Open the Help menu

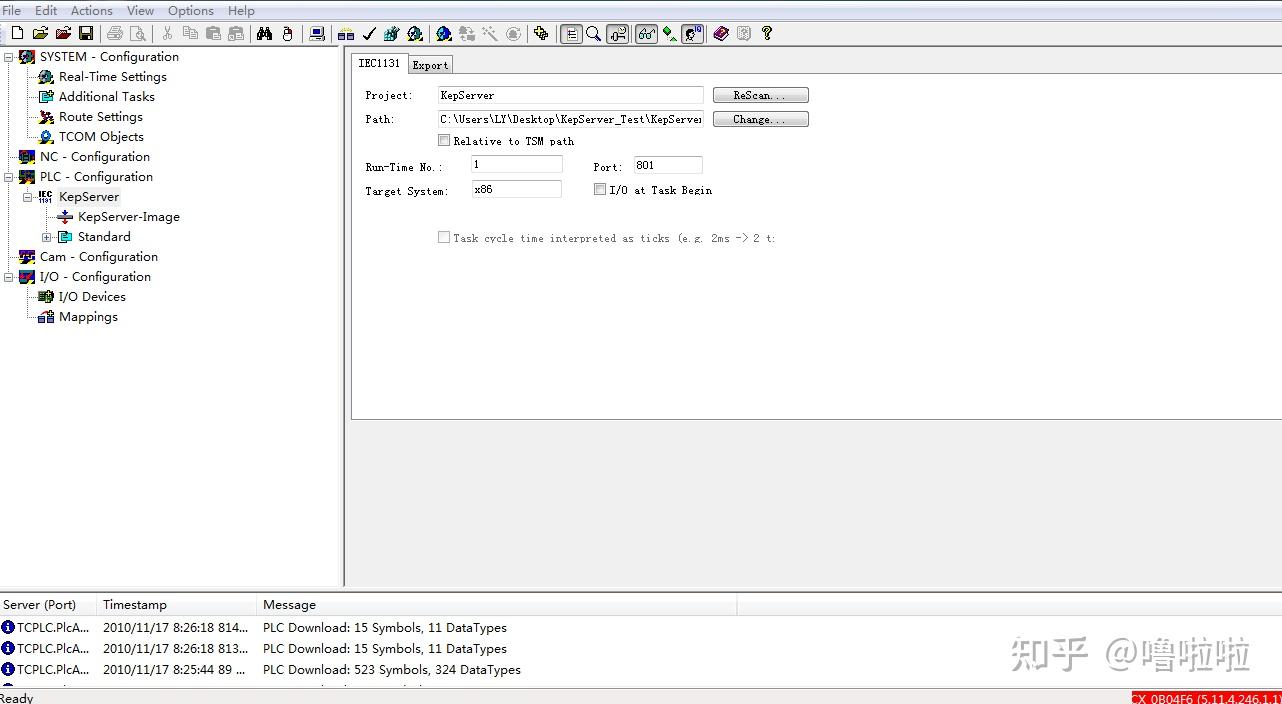coord(241,10)
